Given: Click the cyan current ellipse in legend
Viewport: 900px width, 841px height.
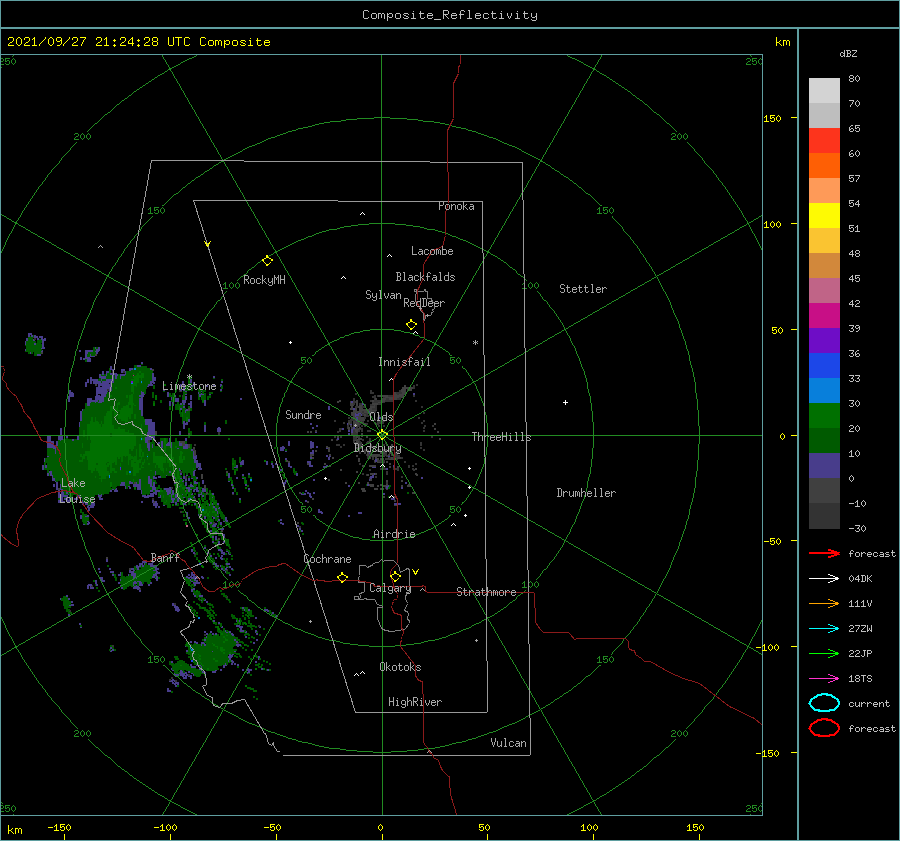Looking at the screenshot, I should [x=824, y=703].
